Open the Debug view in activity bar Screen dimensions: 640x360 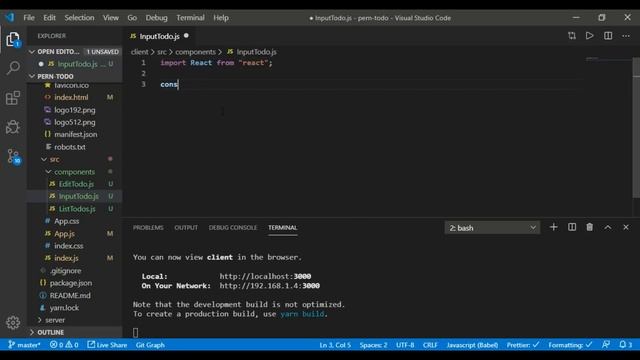pos(13,127)
